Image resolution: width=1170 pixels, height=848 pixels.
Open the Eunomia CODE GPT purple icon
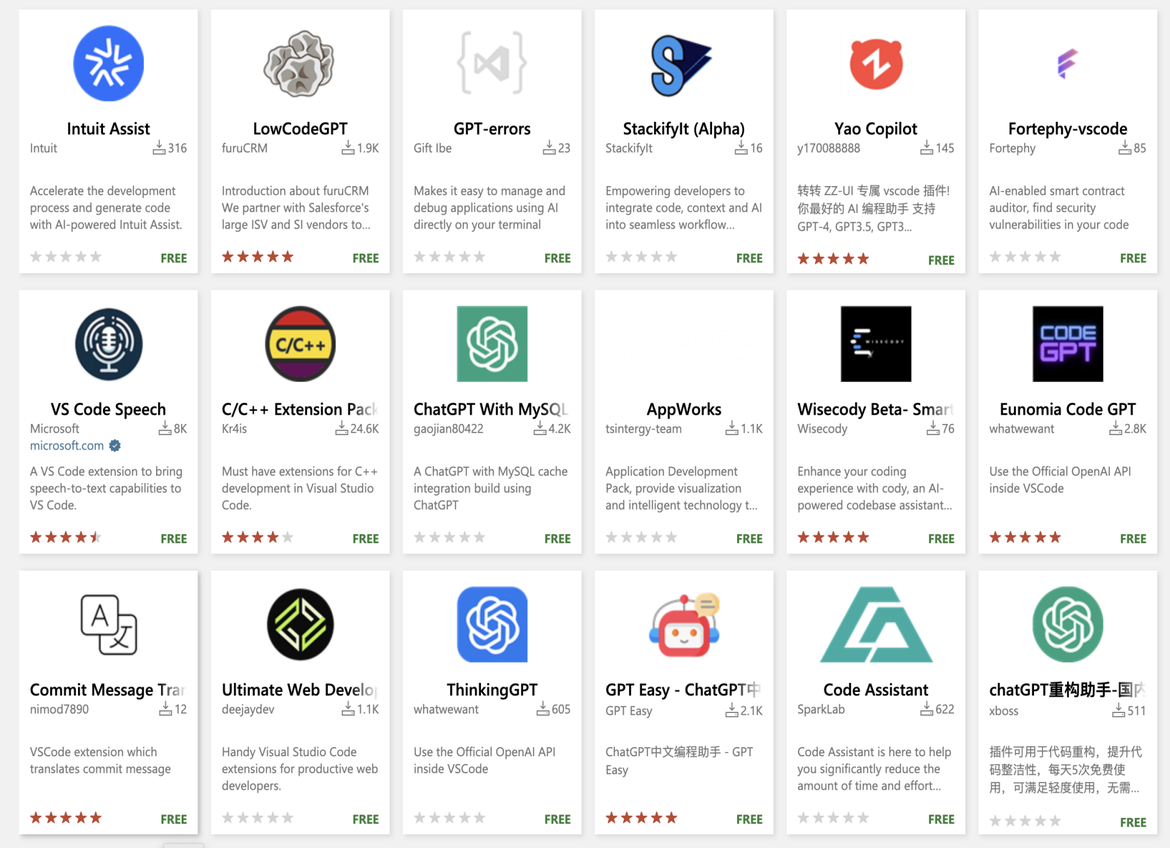pos(1068,344)
